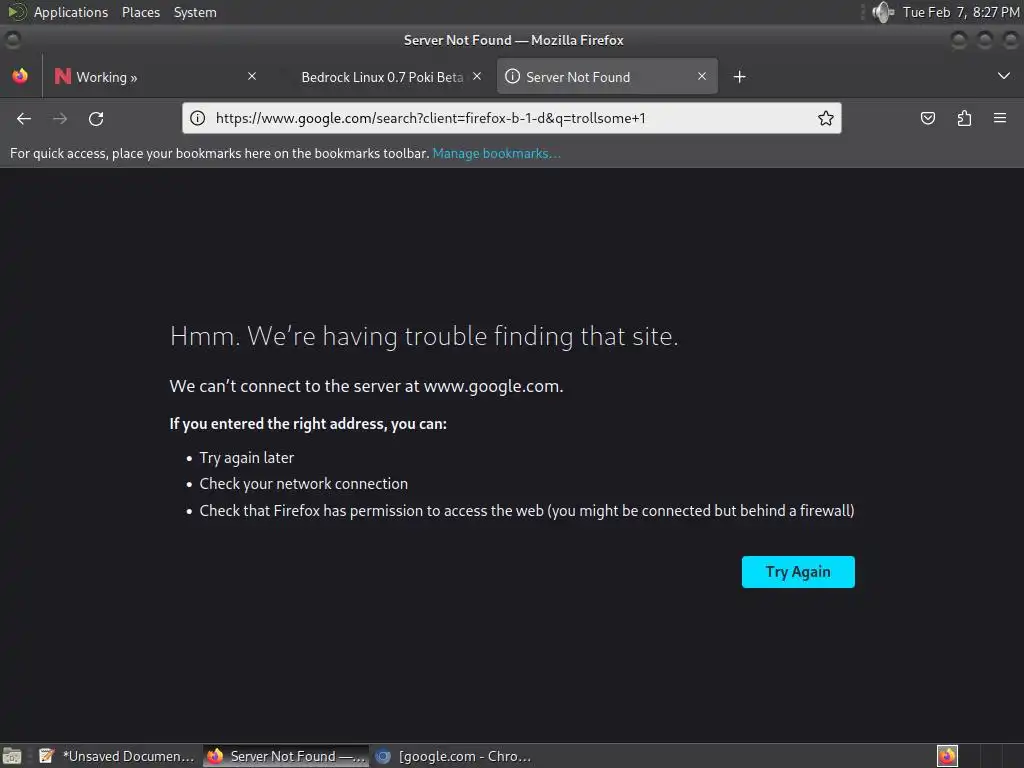Image resolution: width=1024 pixels, height=768 pixels.
Task: Click the Try Again button
Action: [x=798, y=572]
